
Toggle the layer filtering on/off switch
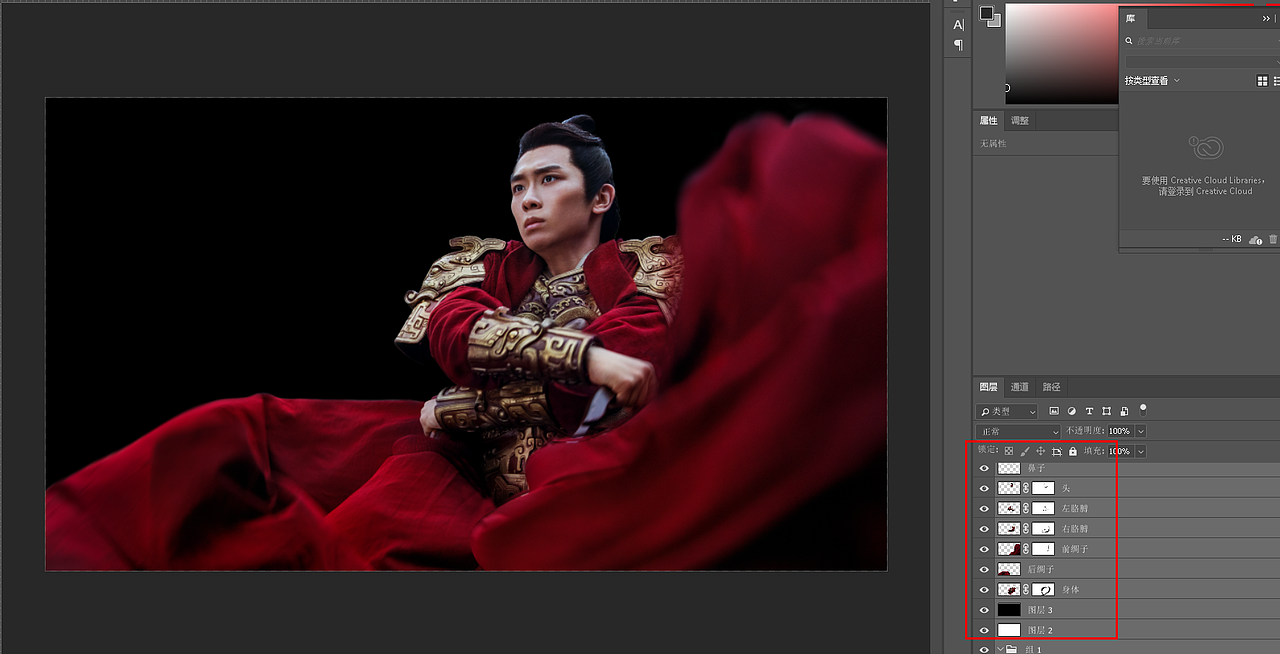click(1143, 409)
